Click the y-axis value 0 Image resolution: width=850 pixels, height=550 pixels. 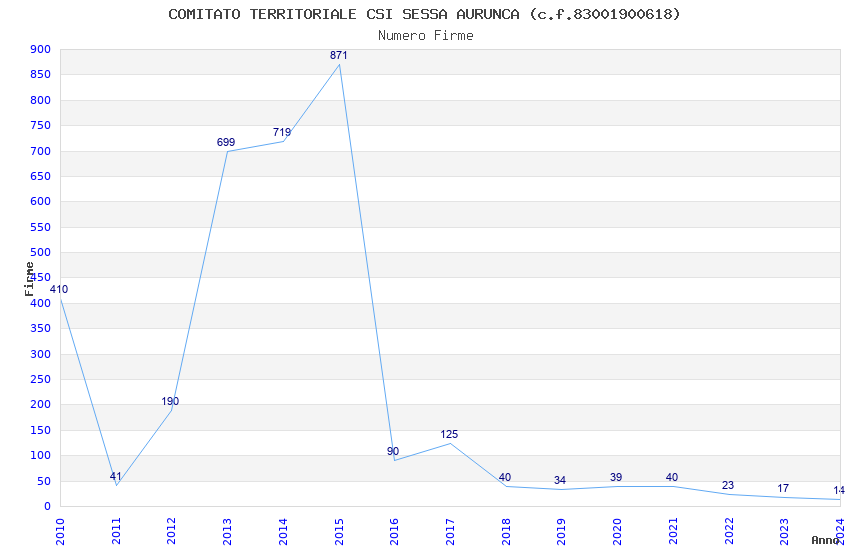pos(48,507)
